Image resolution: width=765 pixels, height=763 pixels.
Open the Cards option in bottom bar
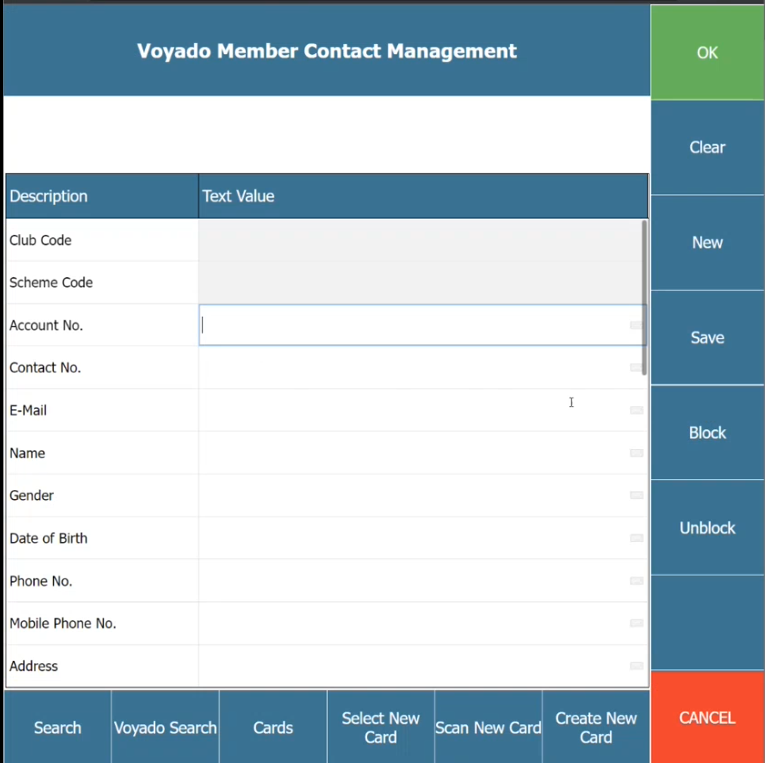tap(273, 727)
